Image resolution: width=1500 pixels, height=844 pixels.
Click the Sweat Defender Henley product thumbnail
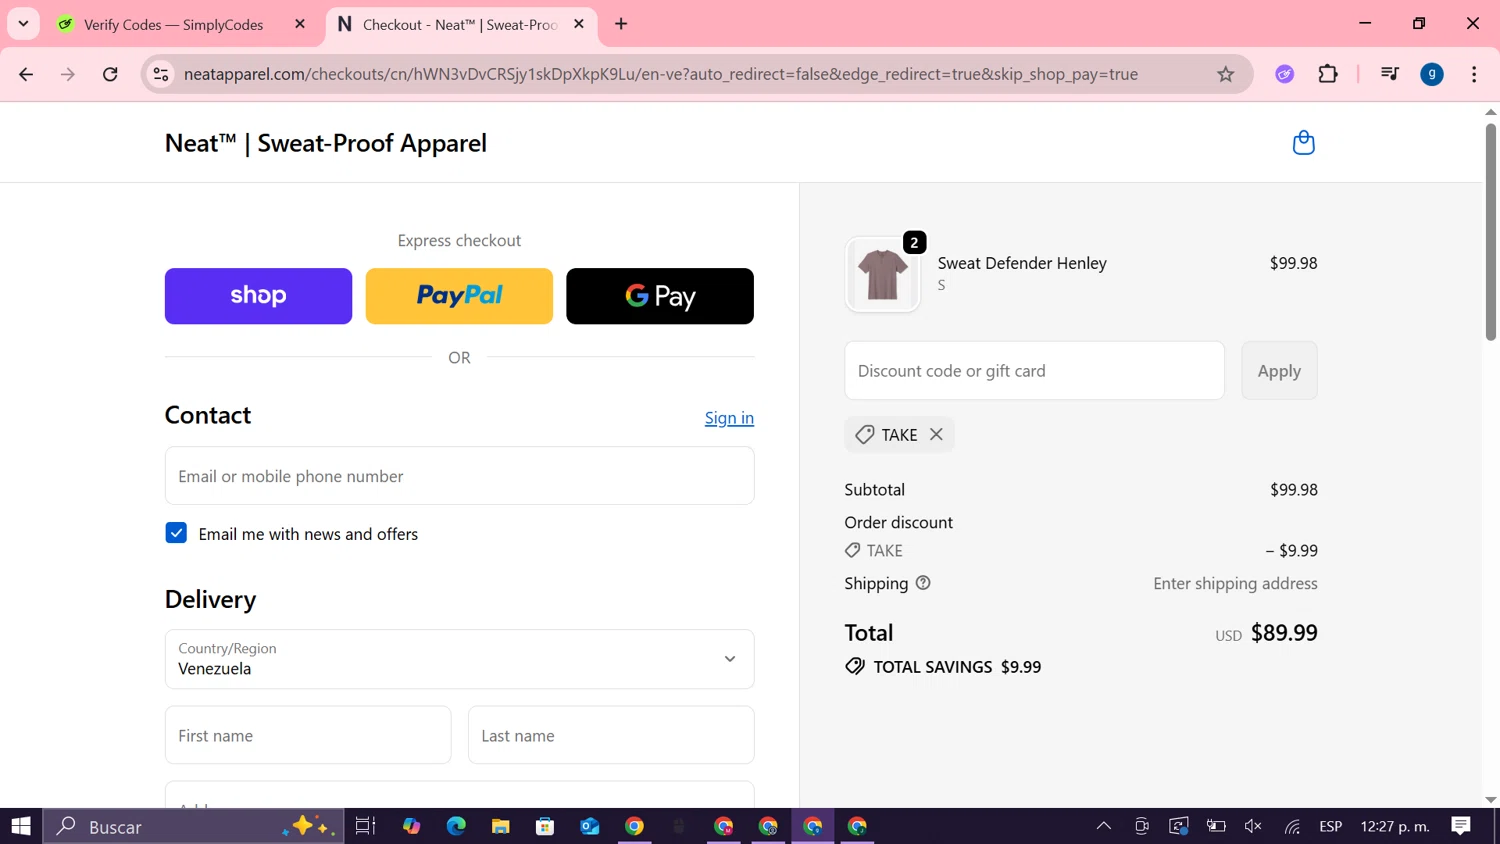click(x=882, y=275)
